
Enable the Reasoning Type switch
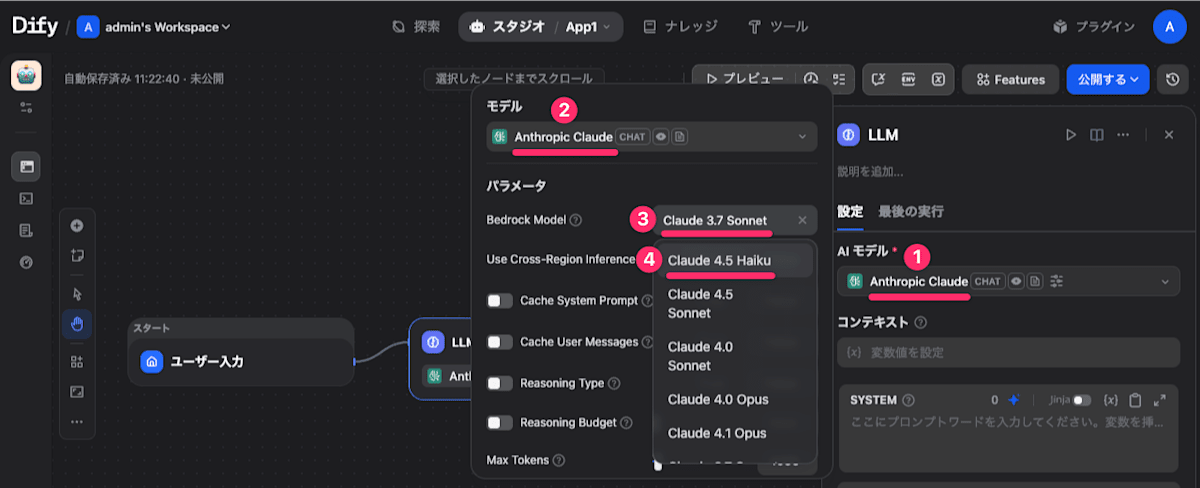pos(500,383)
